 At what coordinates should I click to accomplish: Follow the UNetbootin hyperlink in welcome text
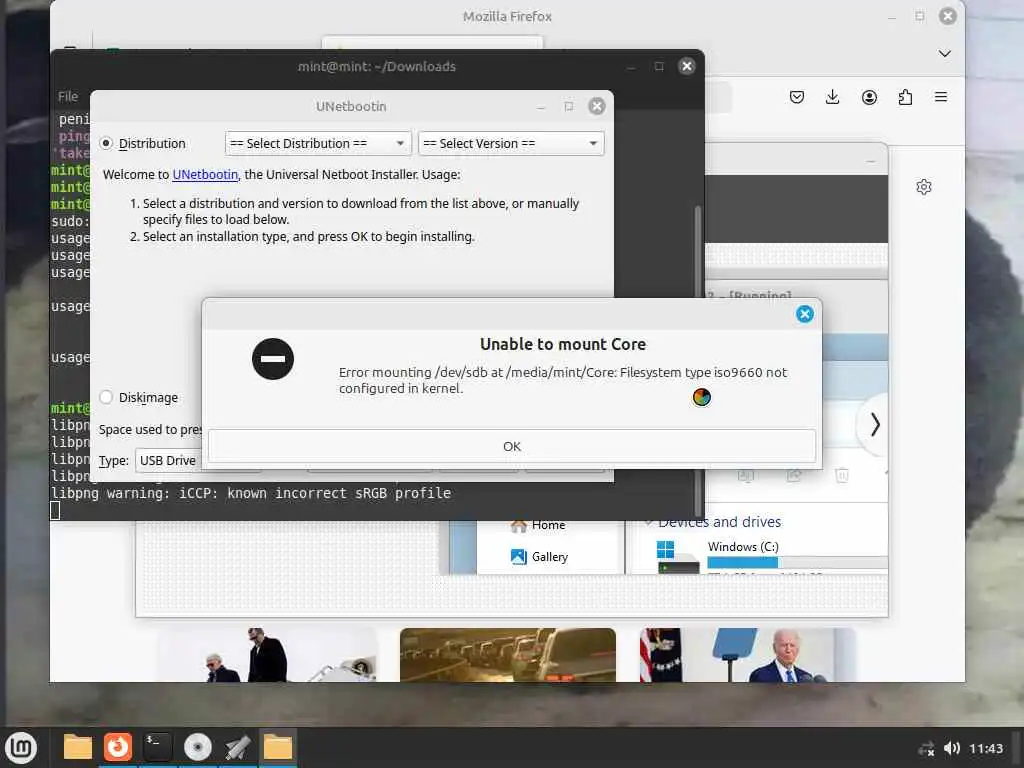tap(205, 174)
